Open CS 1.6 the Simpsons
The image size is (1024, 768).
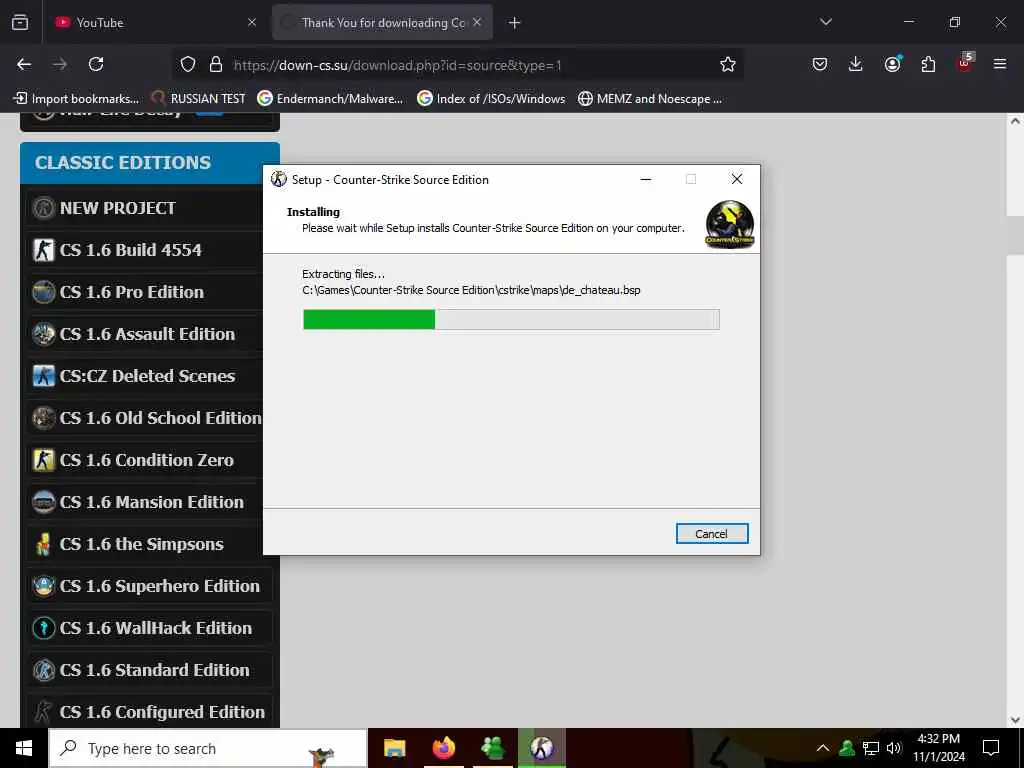coord(144,544)
